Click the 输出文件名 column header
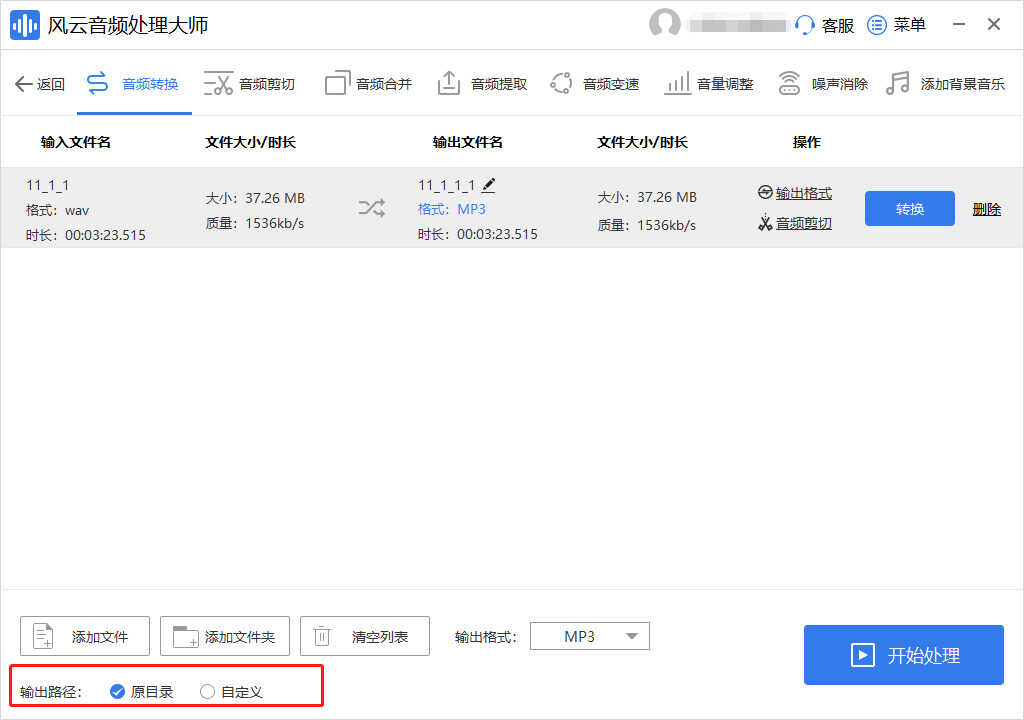 (468, 142)
